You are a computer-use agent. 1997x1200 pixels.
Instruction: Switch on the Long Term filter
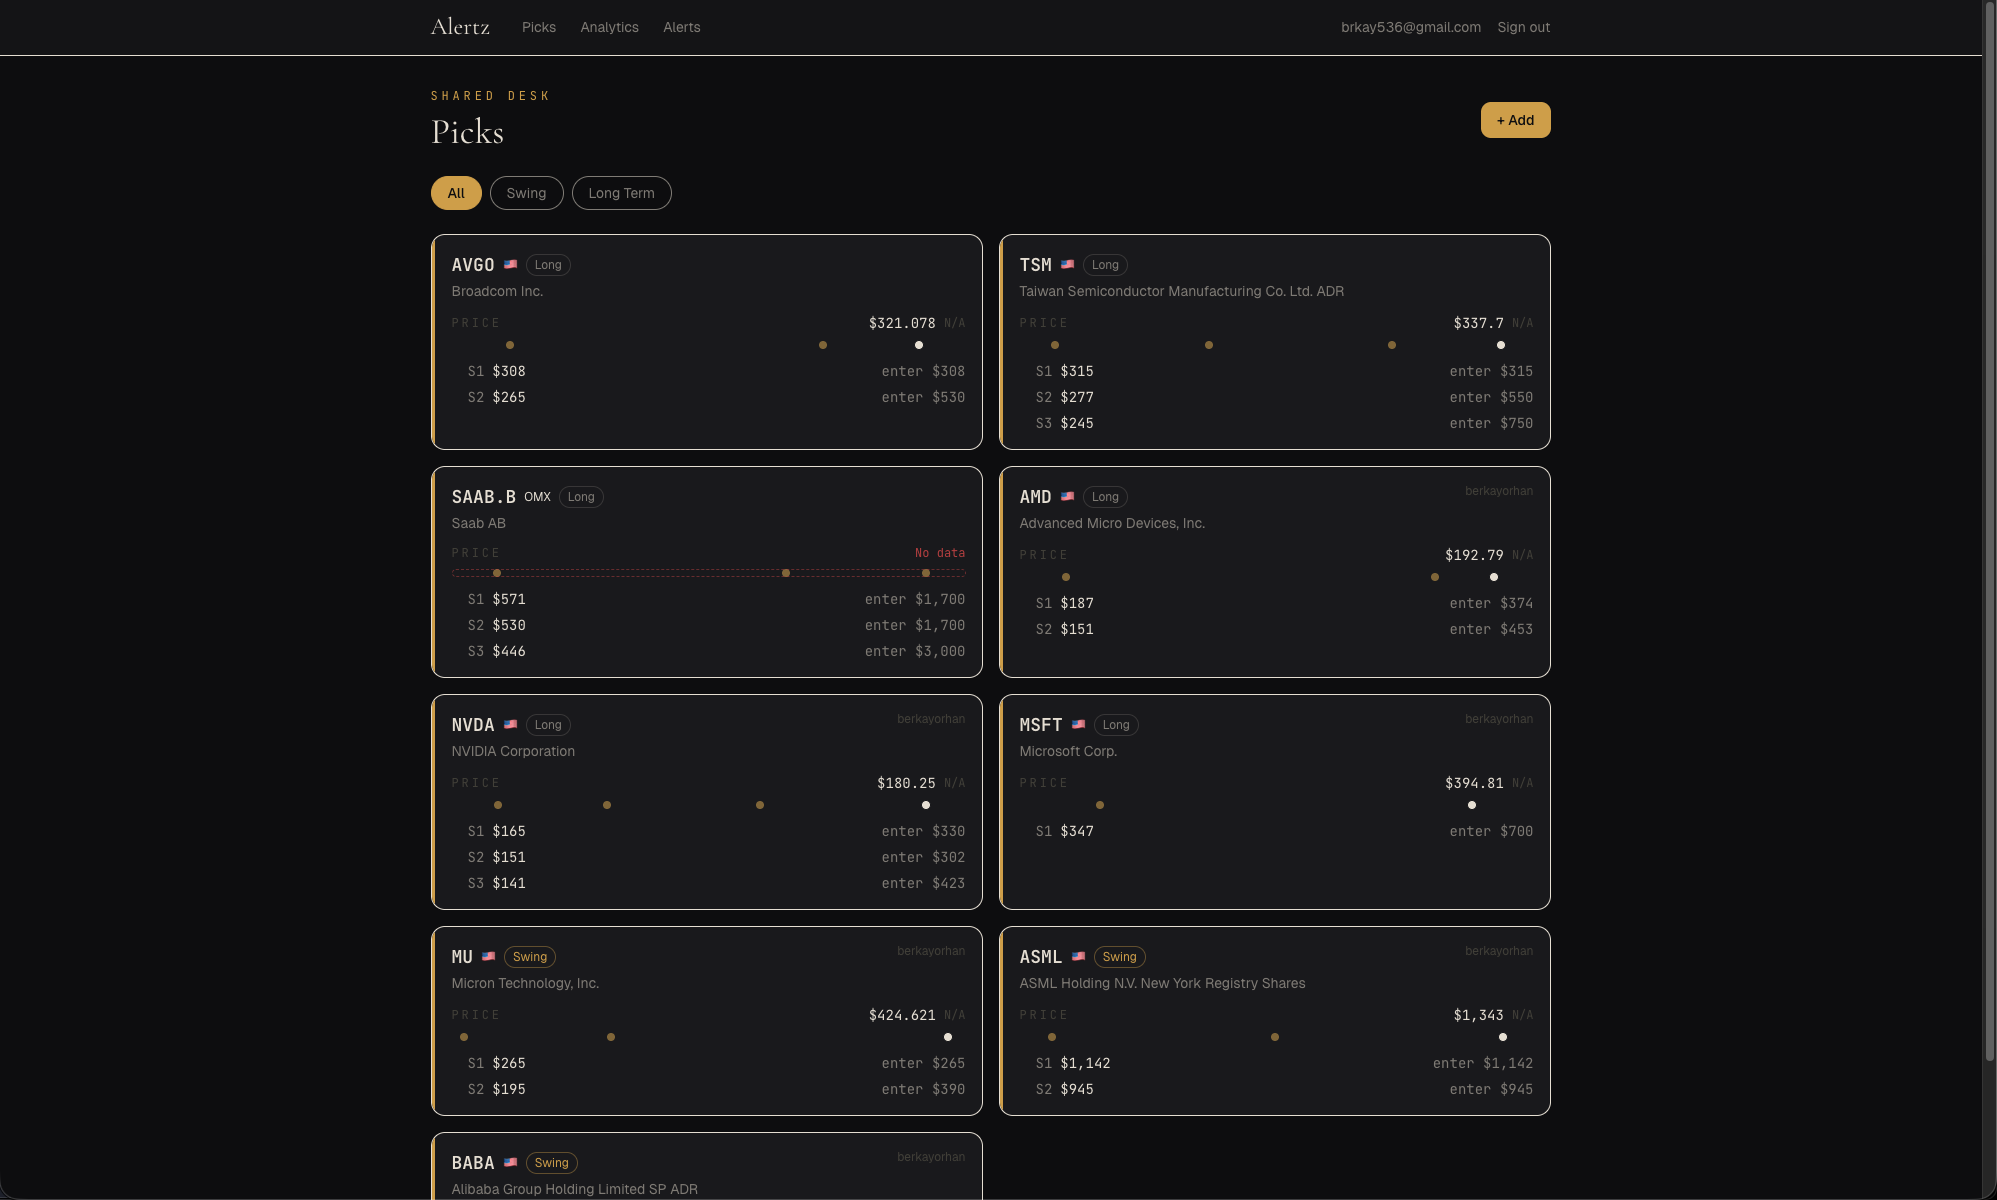point(621,193)
